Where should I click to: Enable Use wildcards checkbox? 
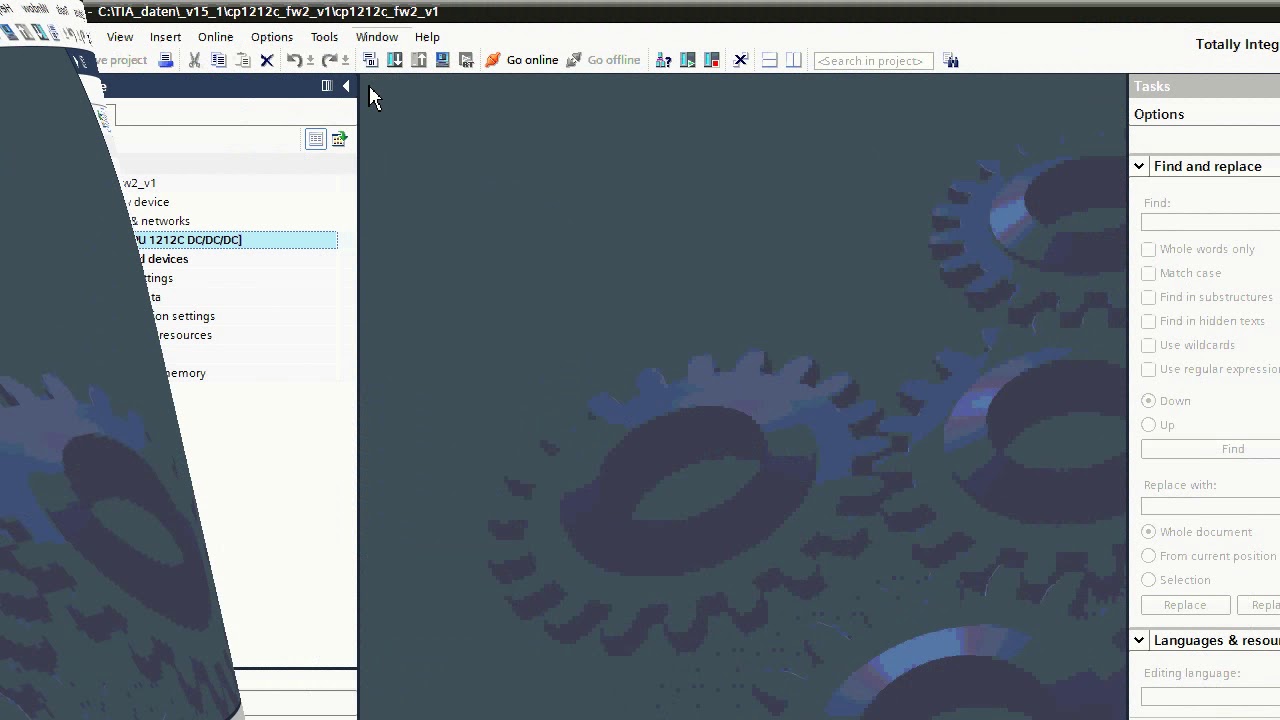click(x=1148, y=345)
